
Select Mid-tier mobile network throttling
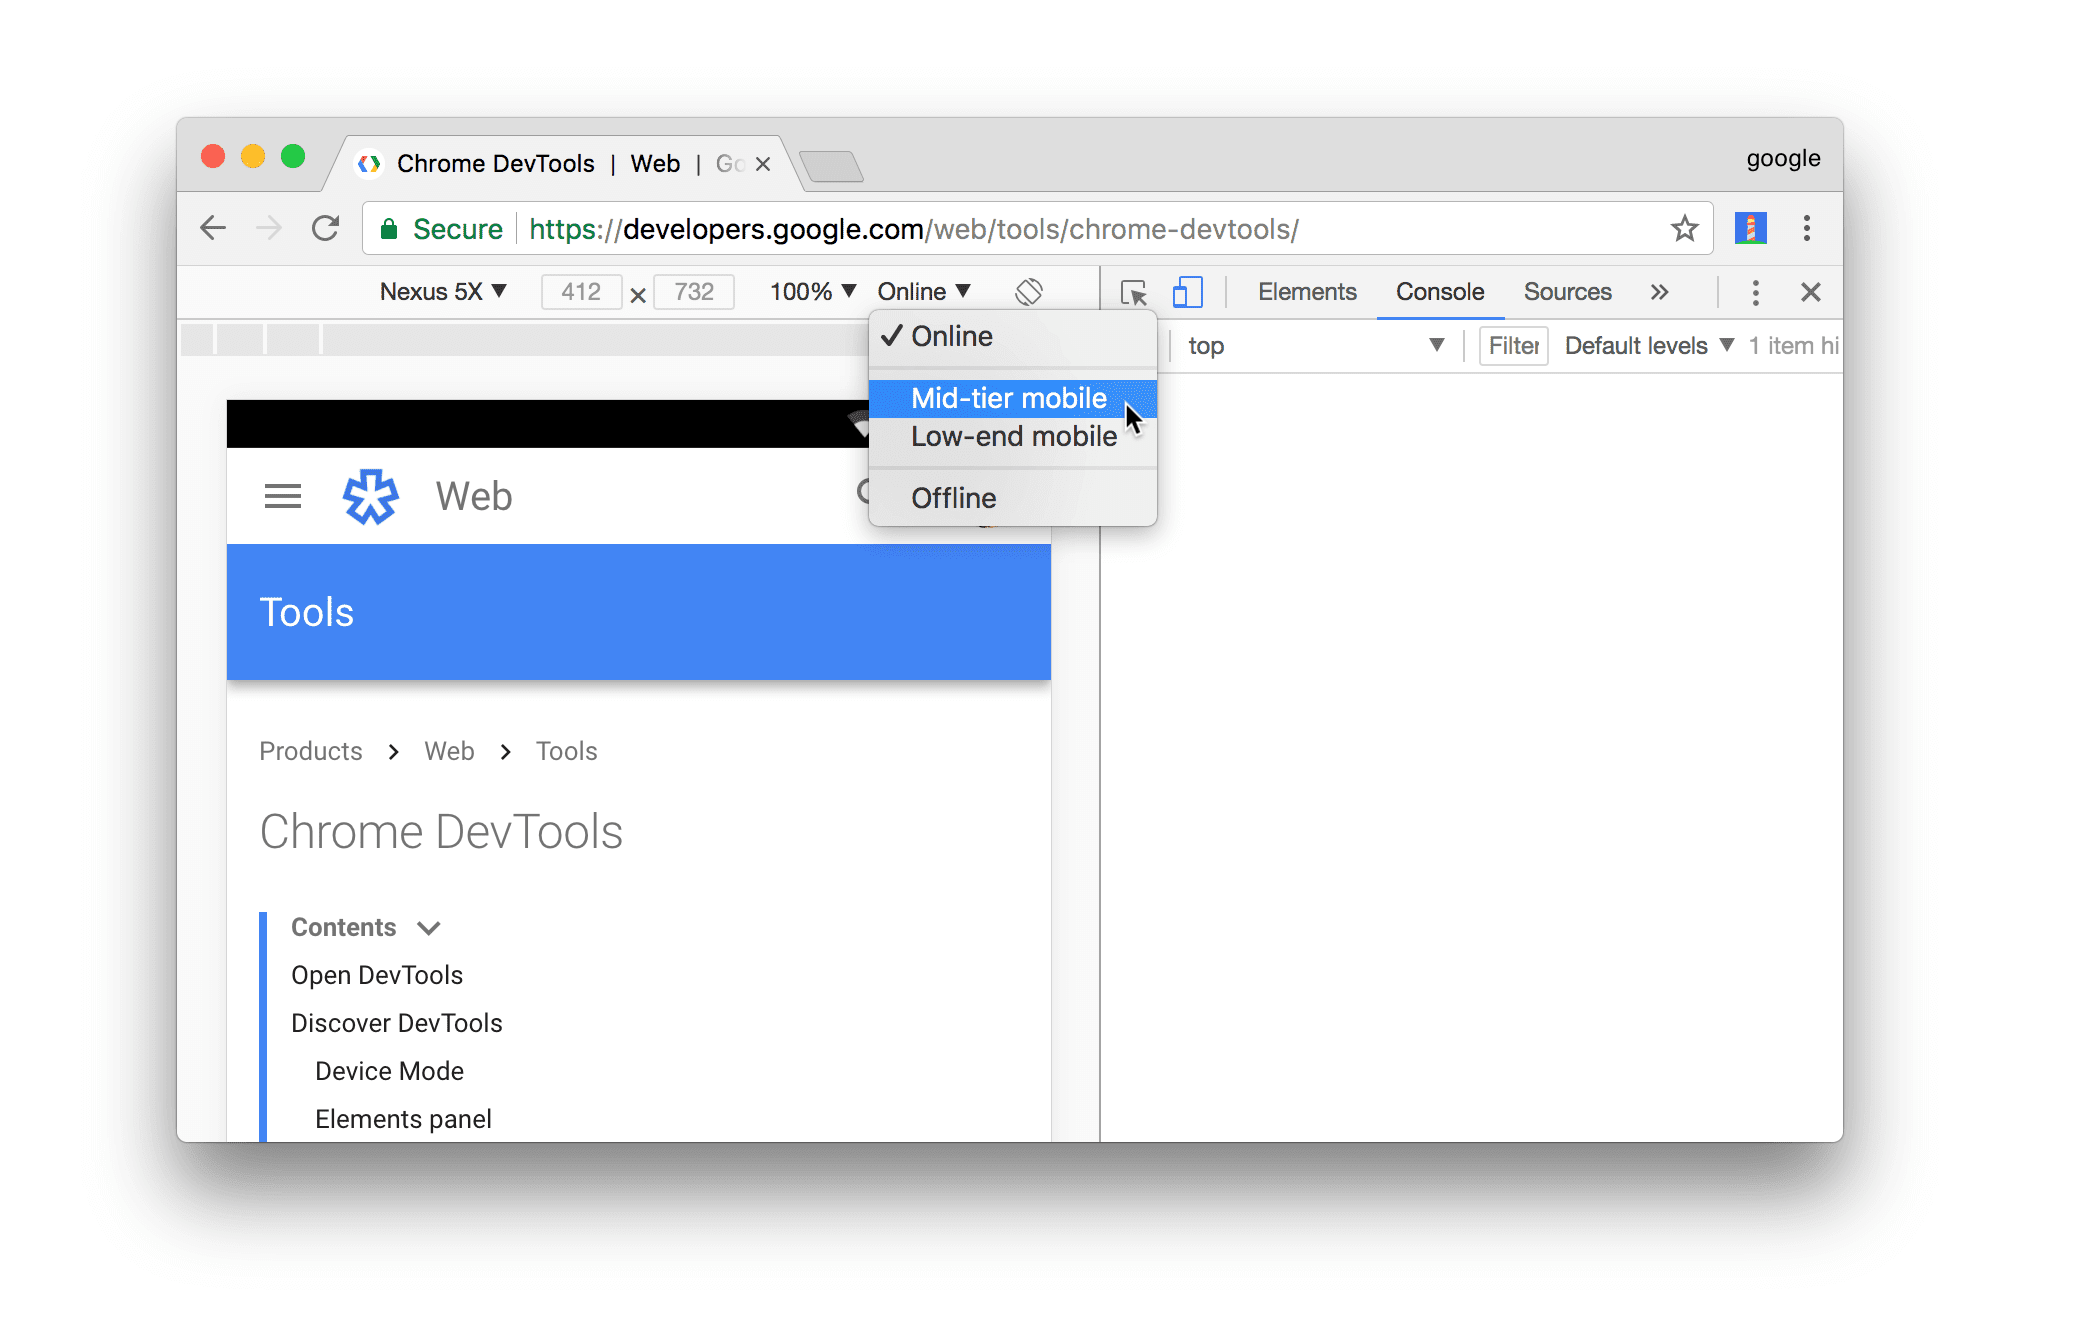click(1008, 397)
